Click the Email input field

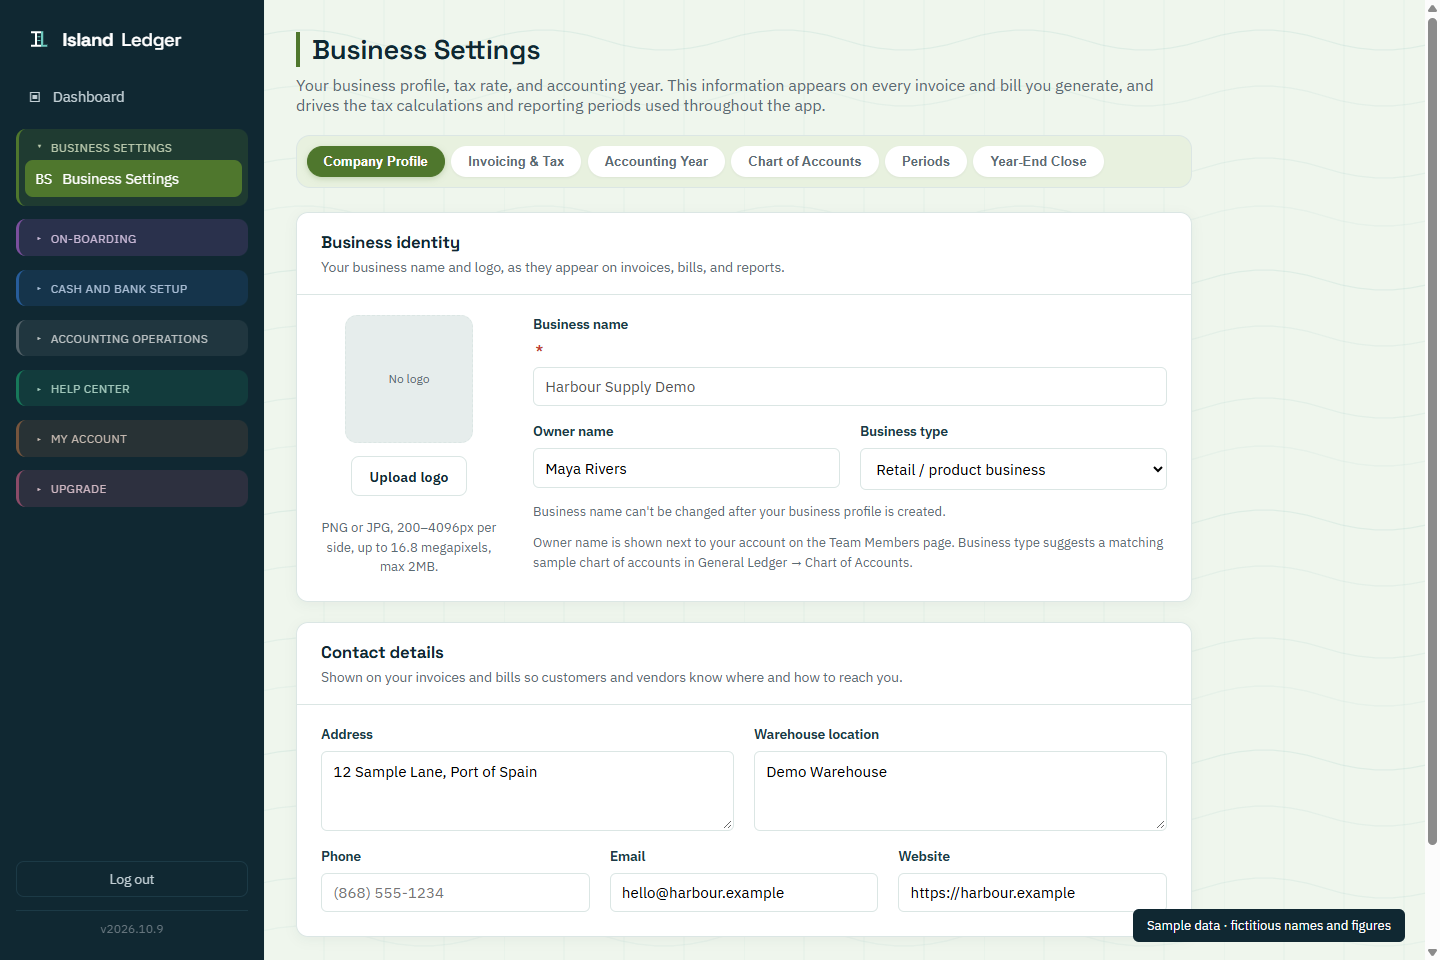point(744,892)
